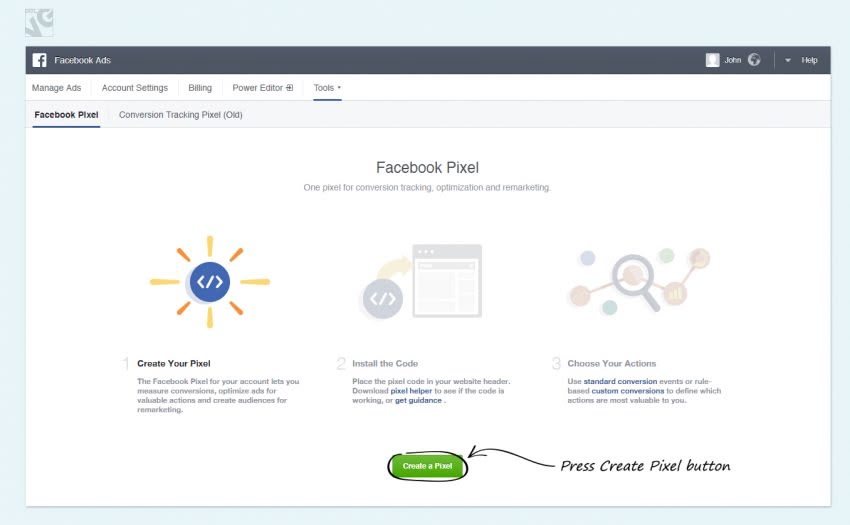Image resolution: width=850 pixels, height=525 pixels.
Task: Click the magnifying glass analytics illustration
Action: click(639, 281)
